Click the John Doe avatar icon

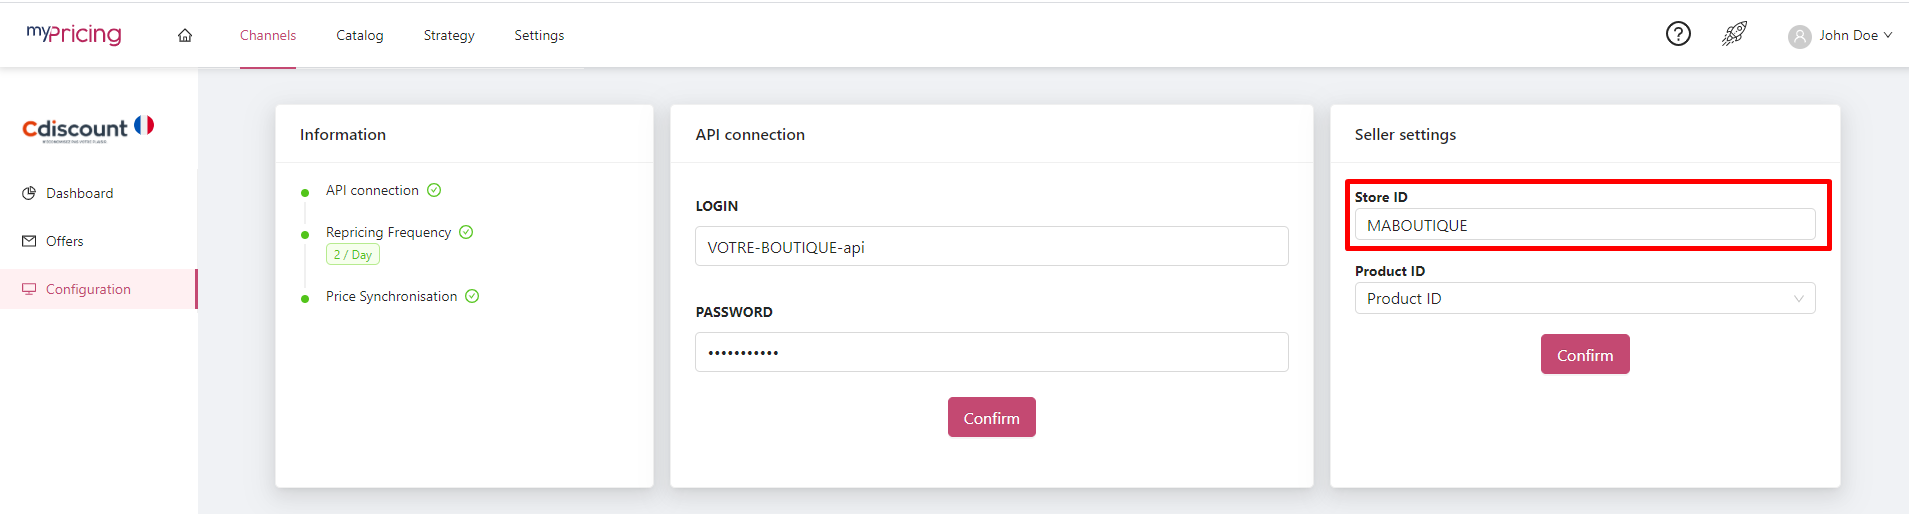[1799, 36]
